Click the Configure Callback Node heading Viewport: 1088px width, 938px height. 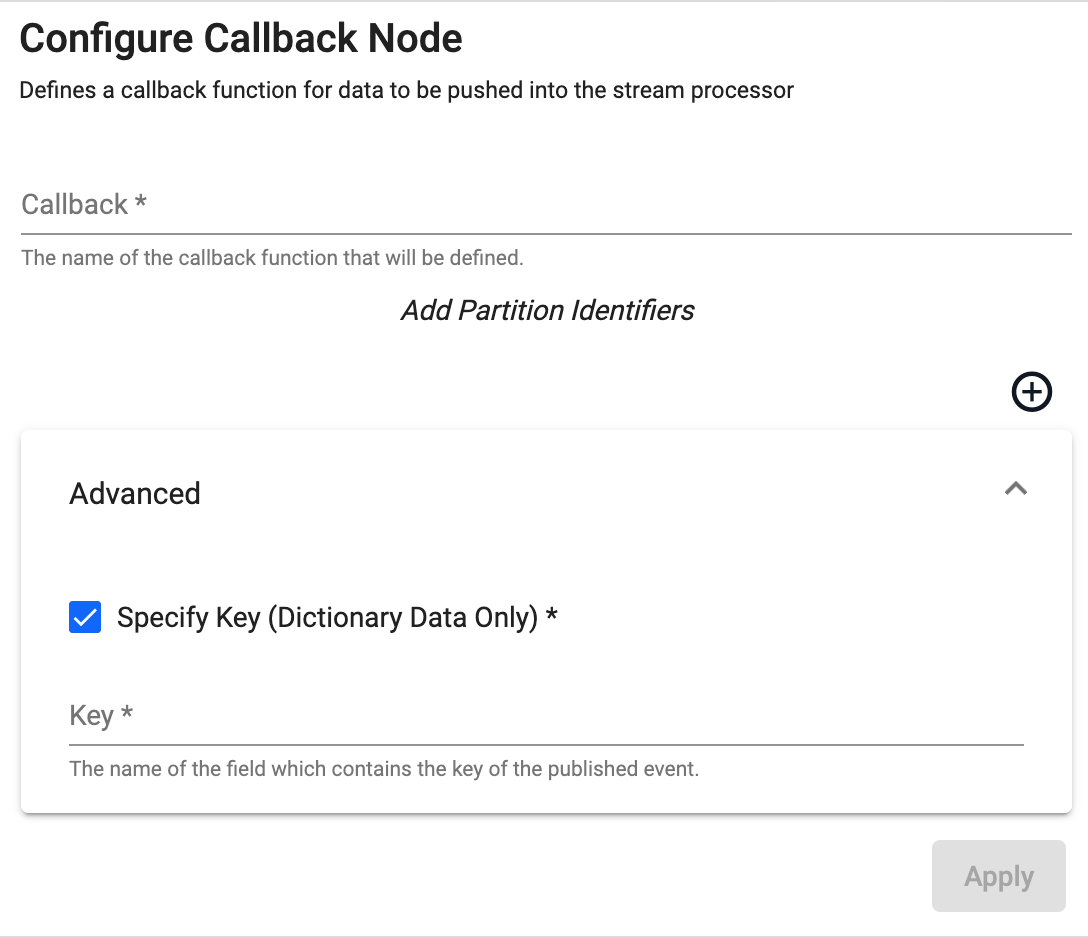241,39
